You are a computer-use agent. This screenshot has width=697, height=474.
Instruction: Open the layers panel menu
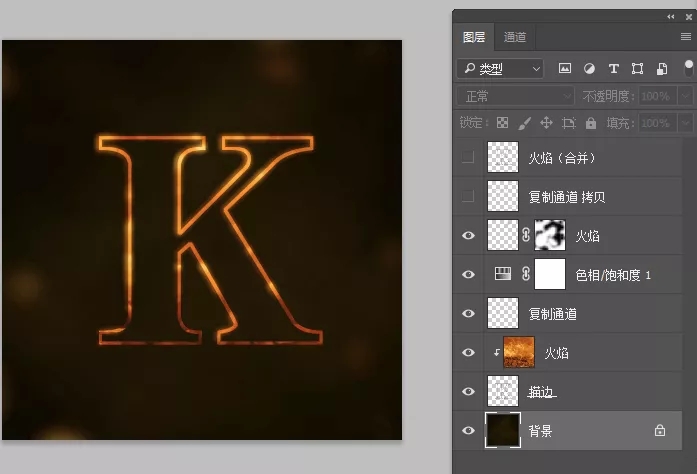click(686, 36)
